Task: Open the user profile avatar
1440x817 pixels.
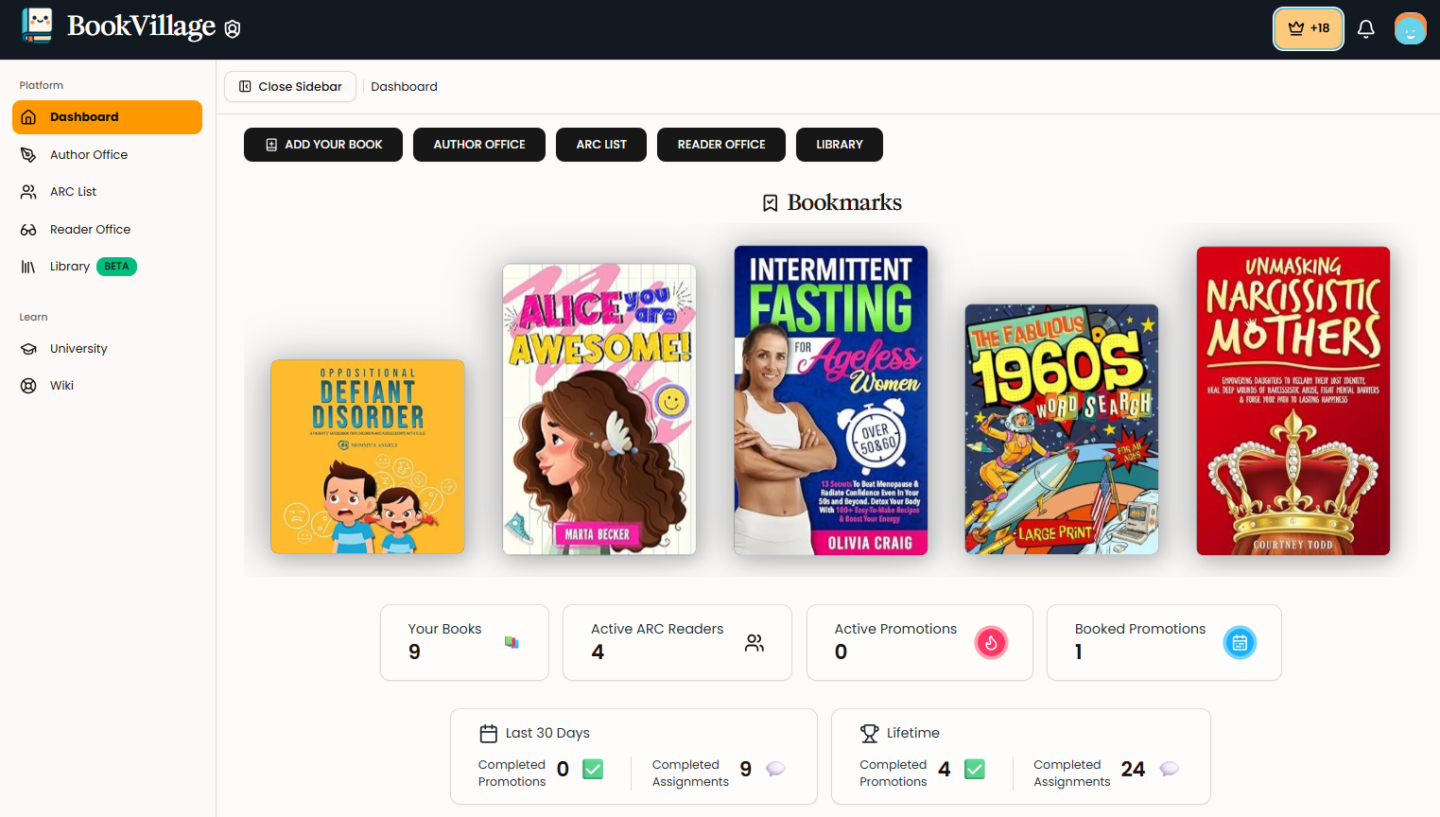Action: (x=1410, y=29)
